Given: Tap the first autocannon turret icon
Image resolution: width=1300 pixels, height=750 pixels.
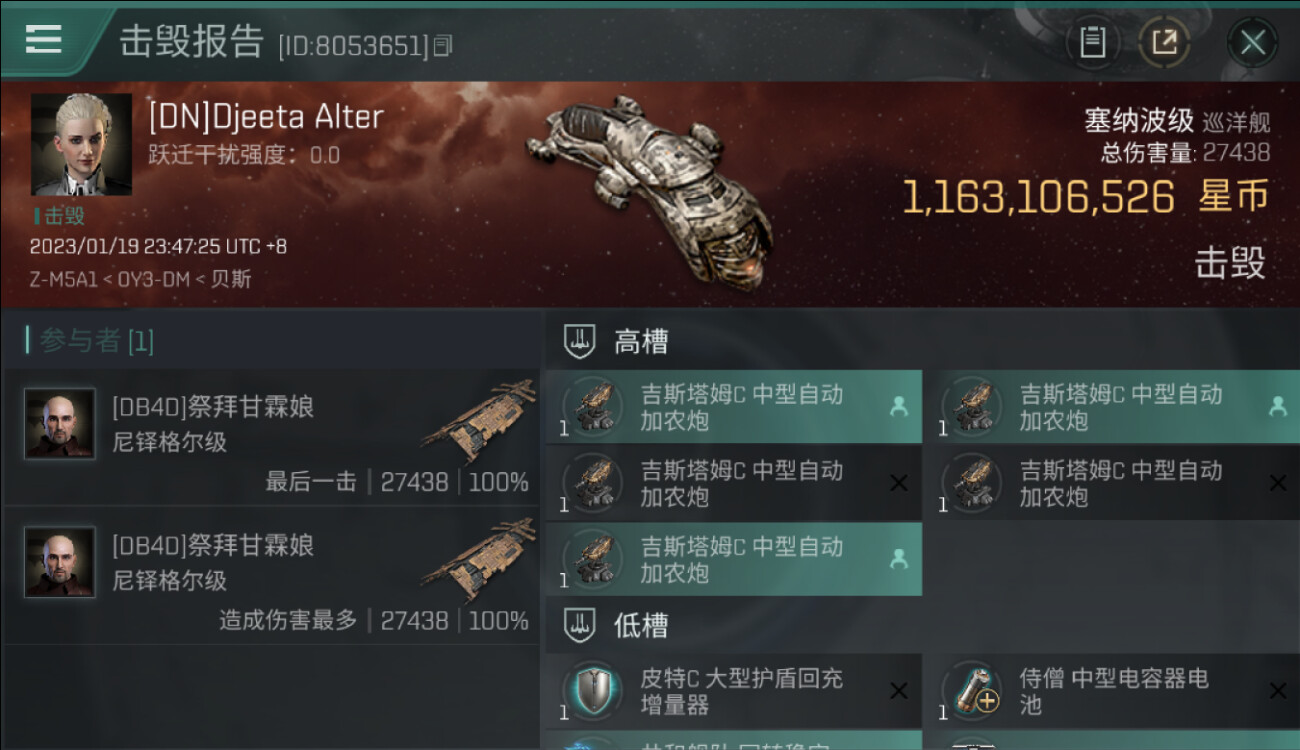Looking at the screenshot, I should pyautogui.click(x=592, y=407).
